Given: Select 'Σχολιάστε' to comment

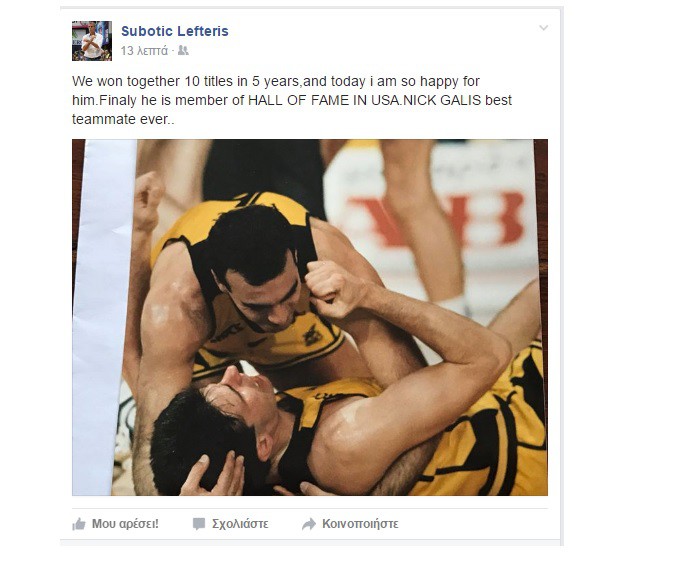Looking at the screenshot, I should click(x=240, y=524).
